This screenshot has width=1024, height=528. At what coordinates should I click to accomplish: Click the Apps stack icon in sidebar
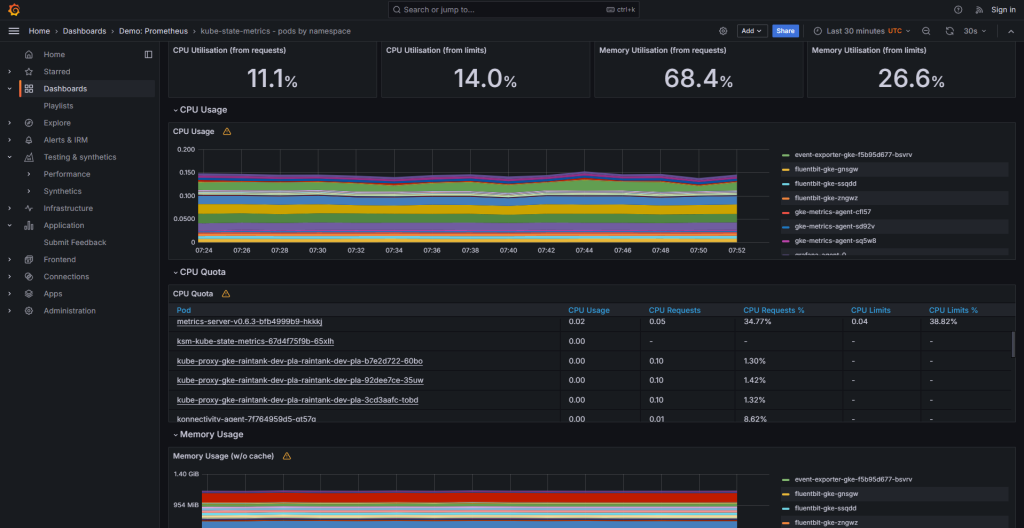(29, 293)
